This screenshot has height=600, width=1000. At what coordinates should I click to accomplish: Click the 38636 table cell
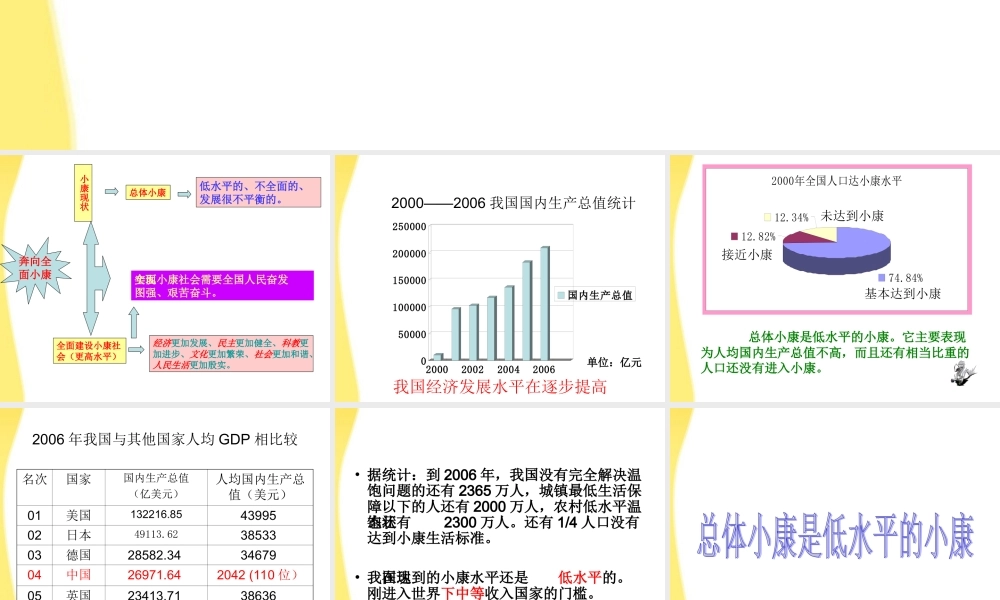[258, 594]
